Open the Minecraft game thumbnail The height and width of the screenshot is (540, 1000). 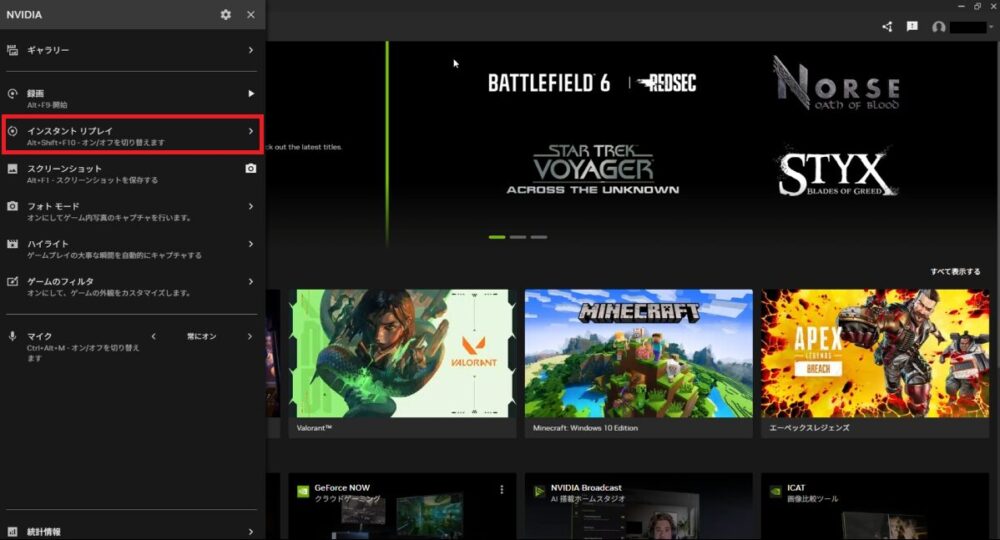coord(638,353)
